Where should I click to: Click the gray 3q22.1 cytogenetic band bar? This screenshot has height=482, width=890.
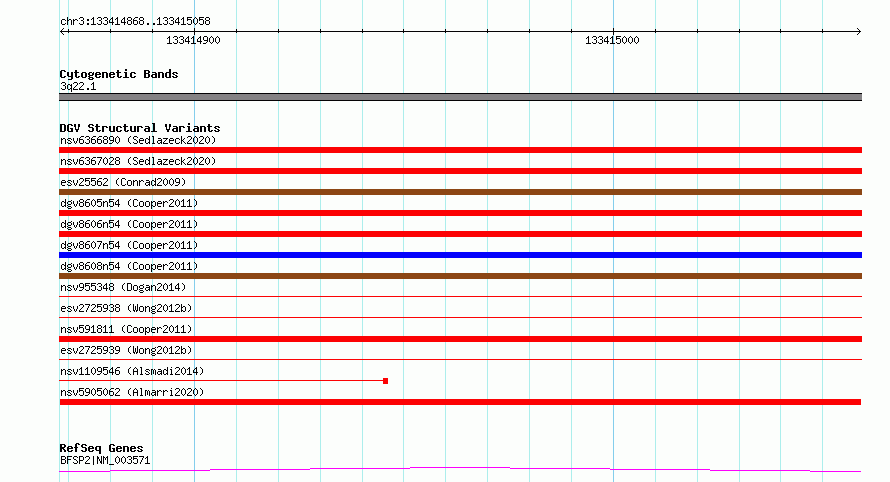pos(460,97)
